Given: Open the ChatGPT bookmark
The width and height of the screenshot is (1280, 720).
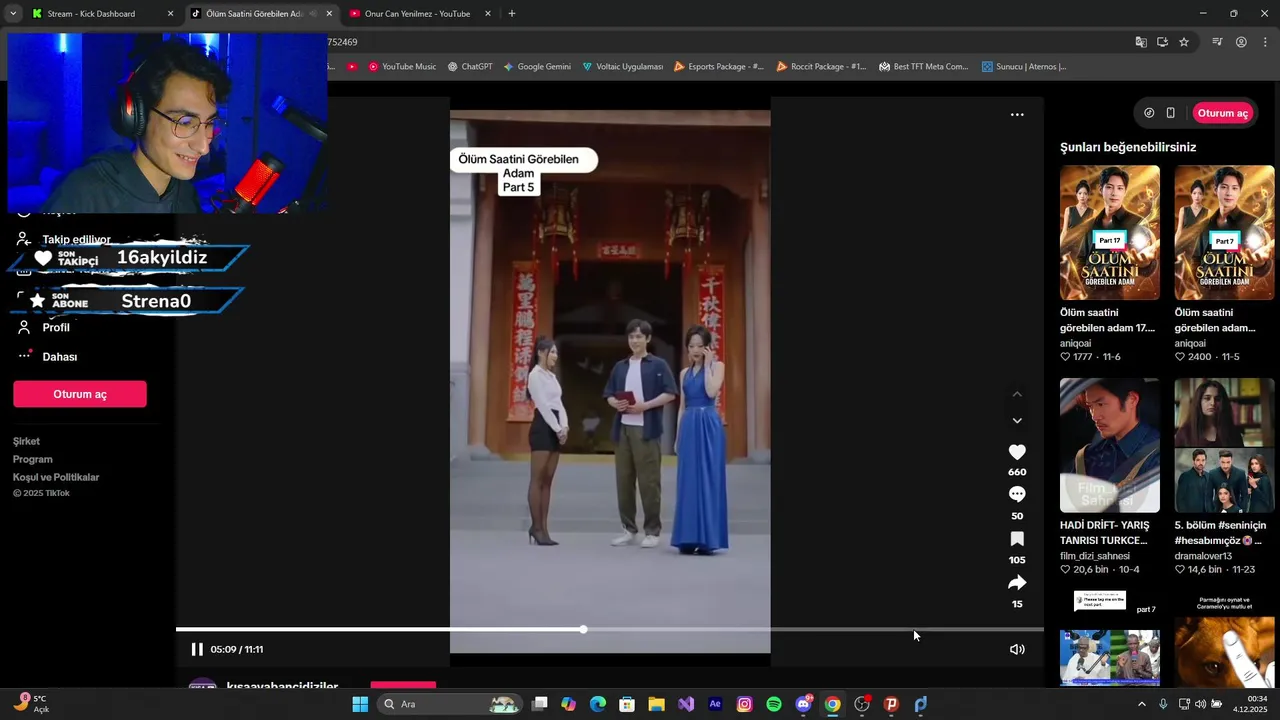Looking at the screenshot, I should click(470, 67).
